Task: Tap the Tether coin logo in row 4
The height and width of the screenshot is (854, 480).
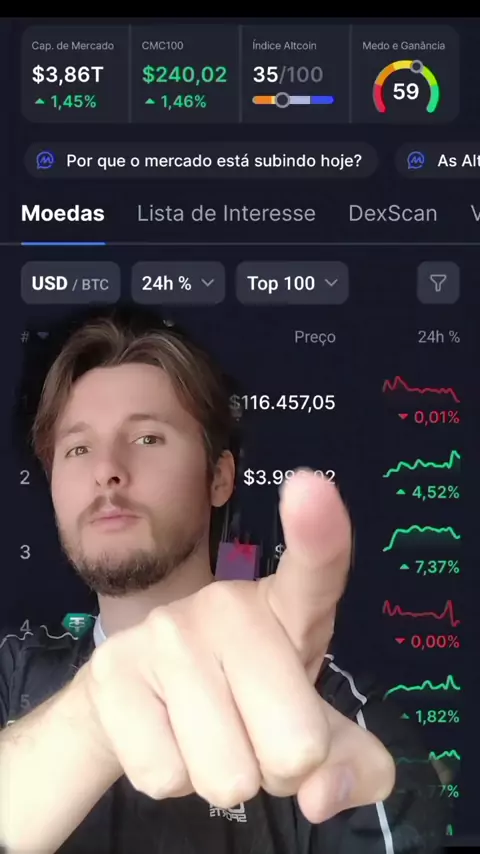Action: point(77,625)
